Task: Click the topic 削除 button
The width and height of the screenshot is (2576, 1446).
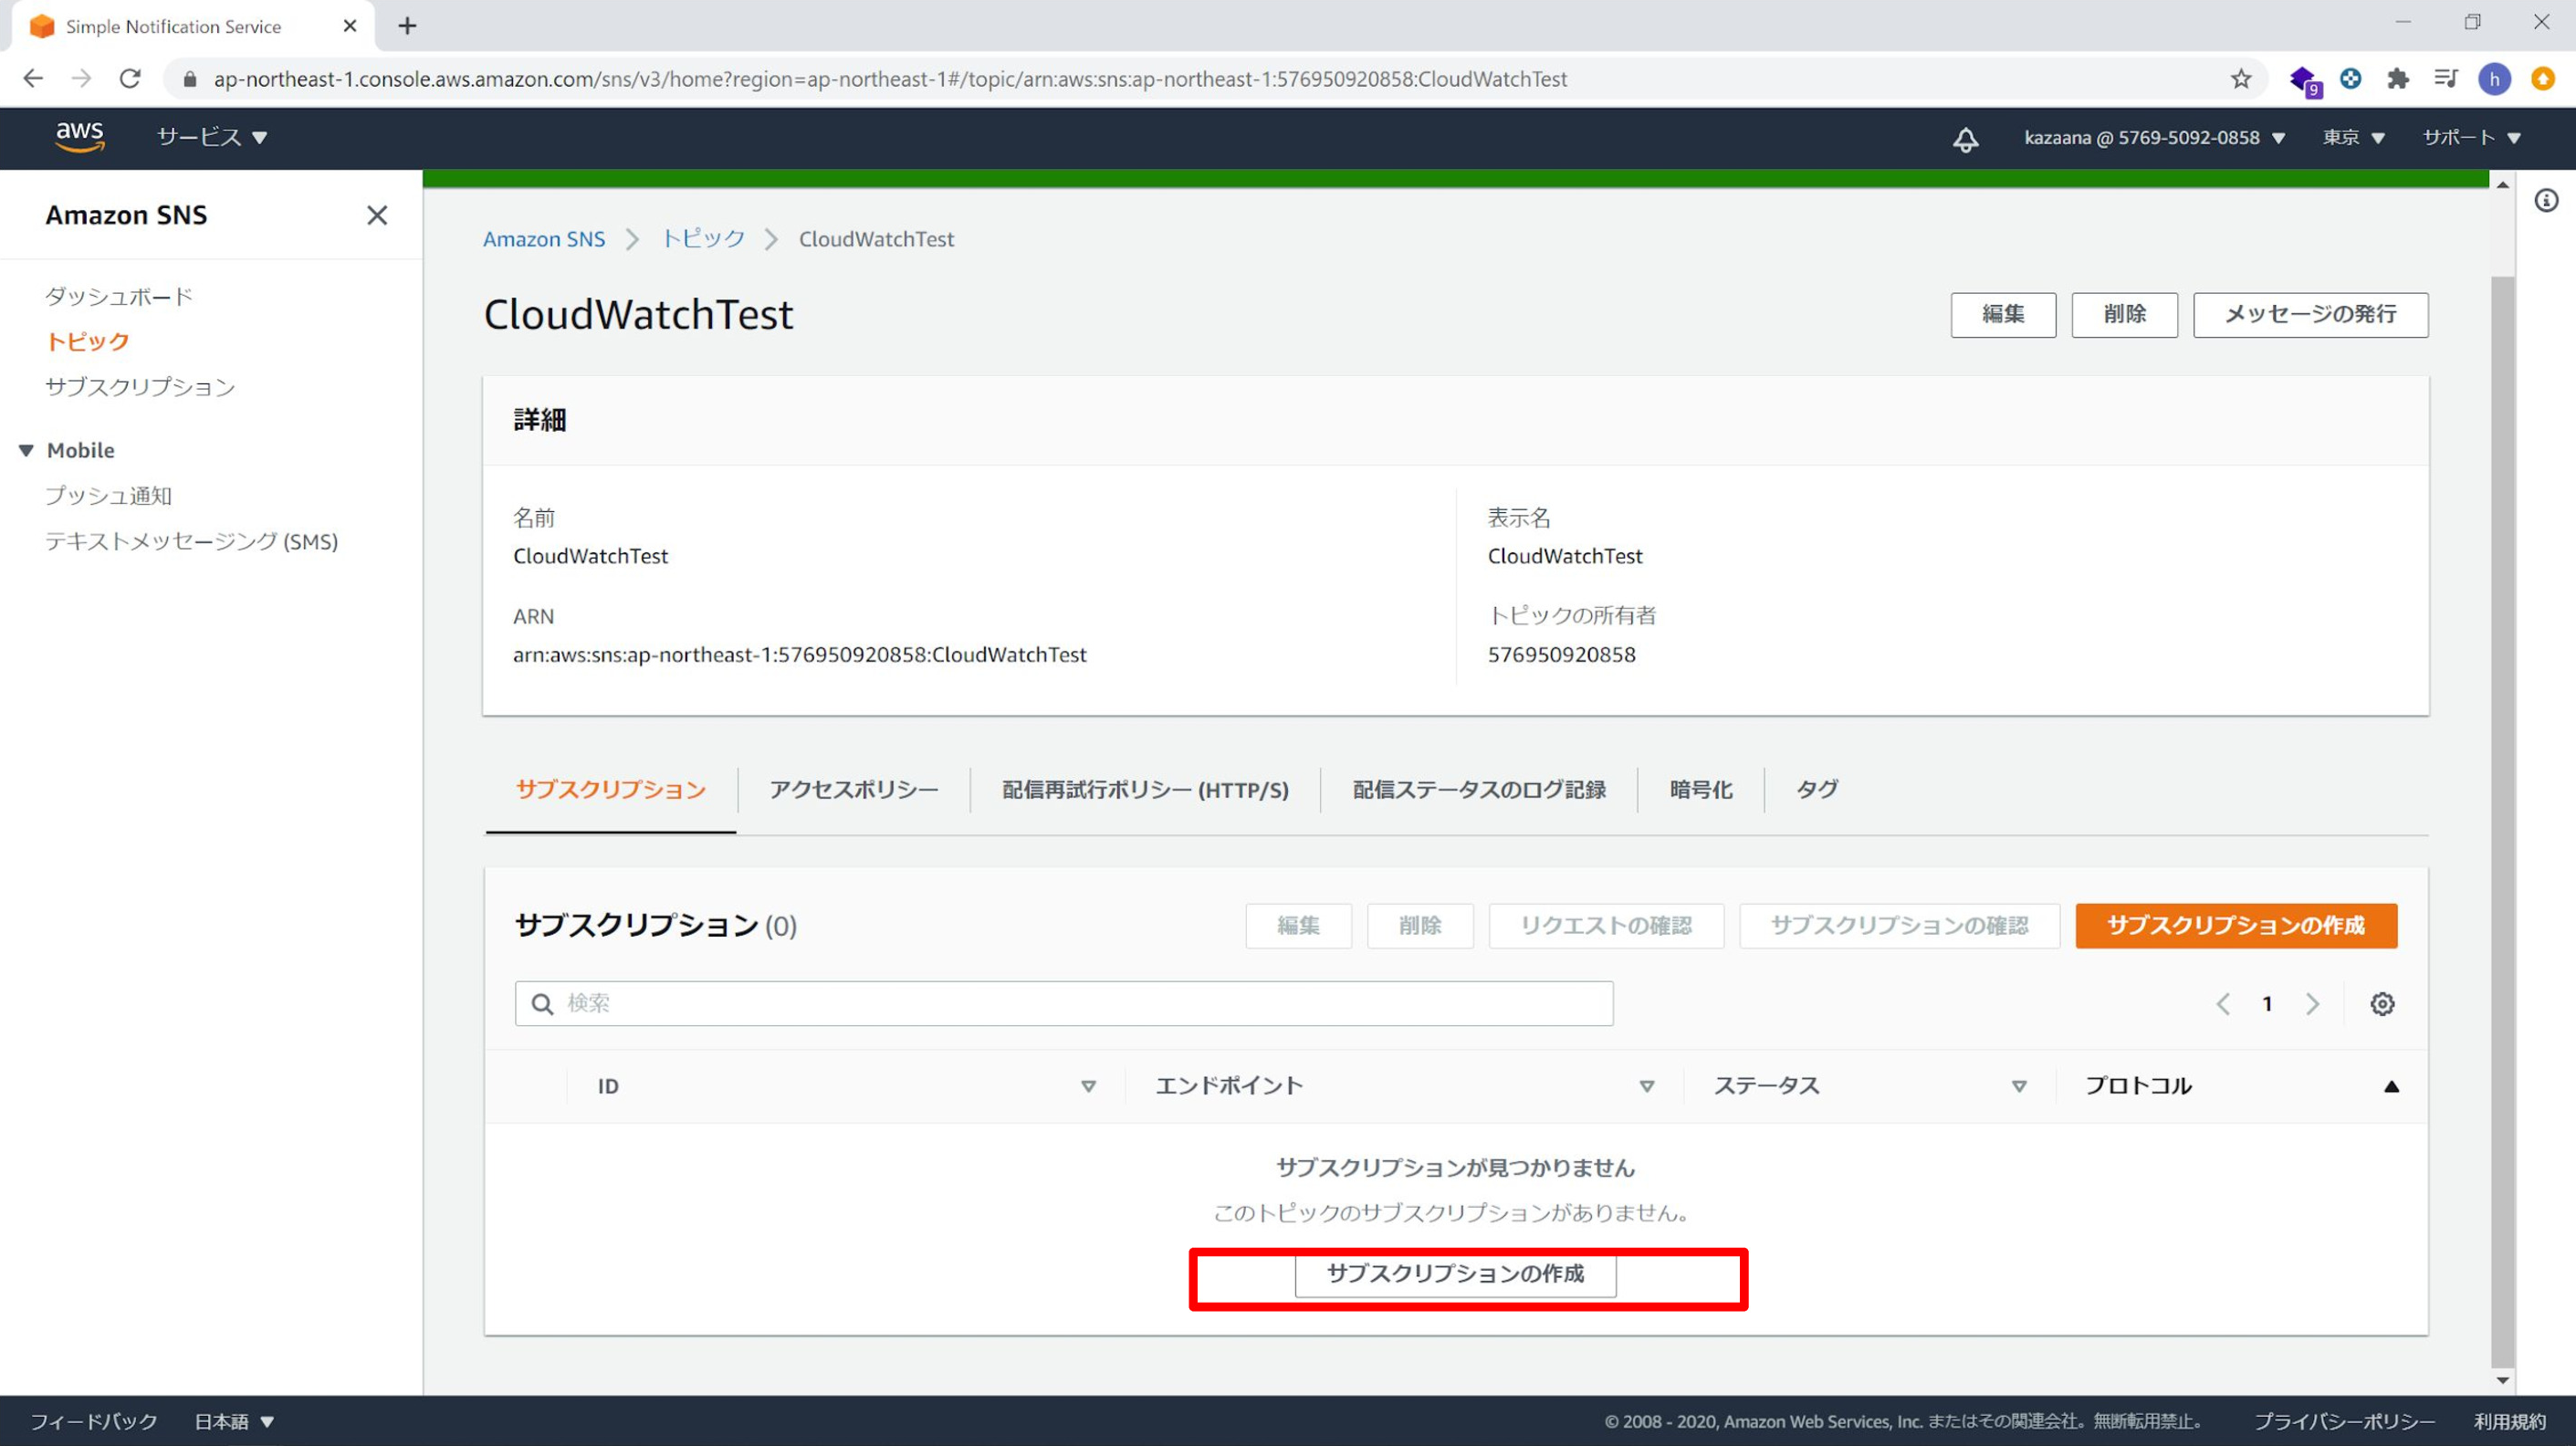Action: [2124, 315]
